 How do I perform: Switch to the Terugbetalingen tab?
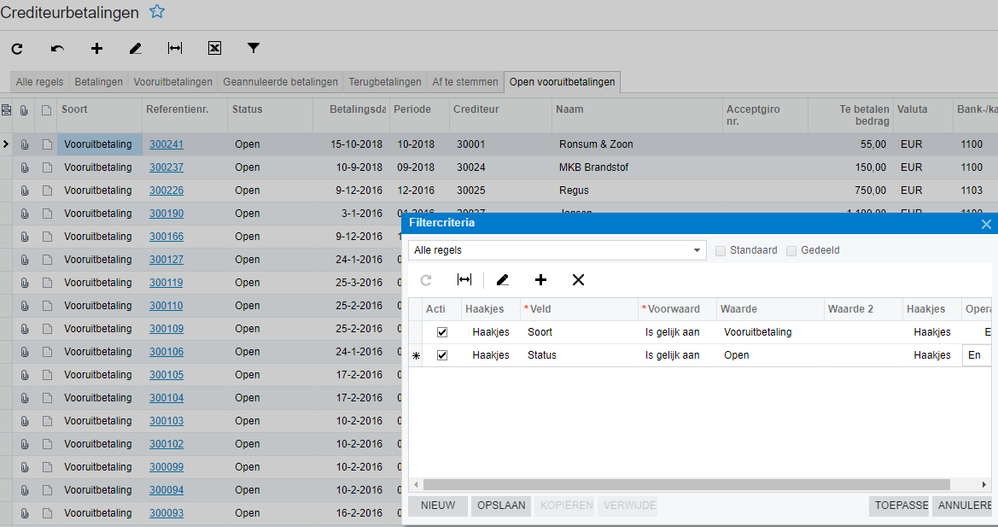click(385, 82)
